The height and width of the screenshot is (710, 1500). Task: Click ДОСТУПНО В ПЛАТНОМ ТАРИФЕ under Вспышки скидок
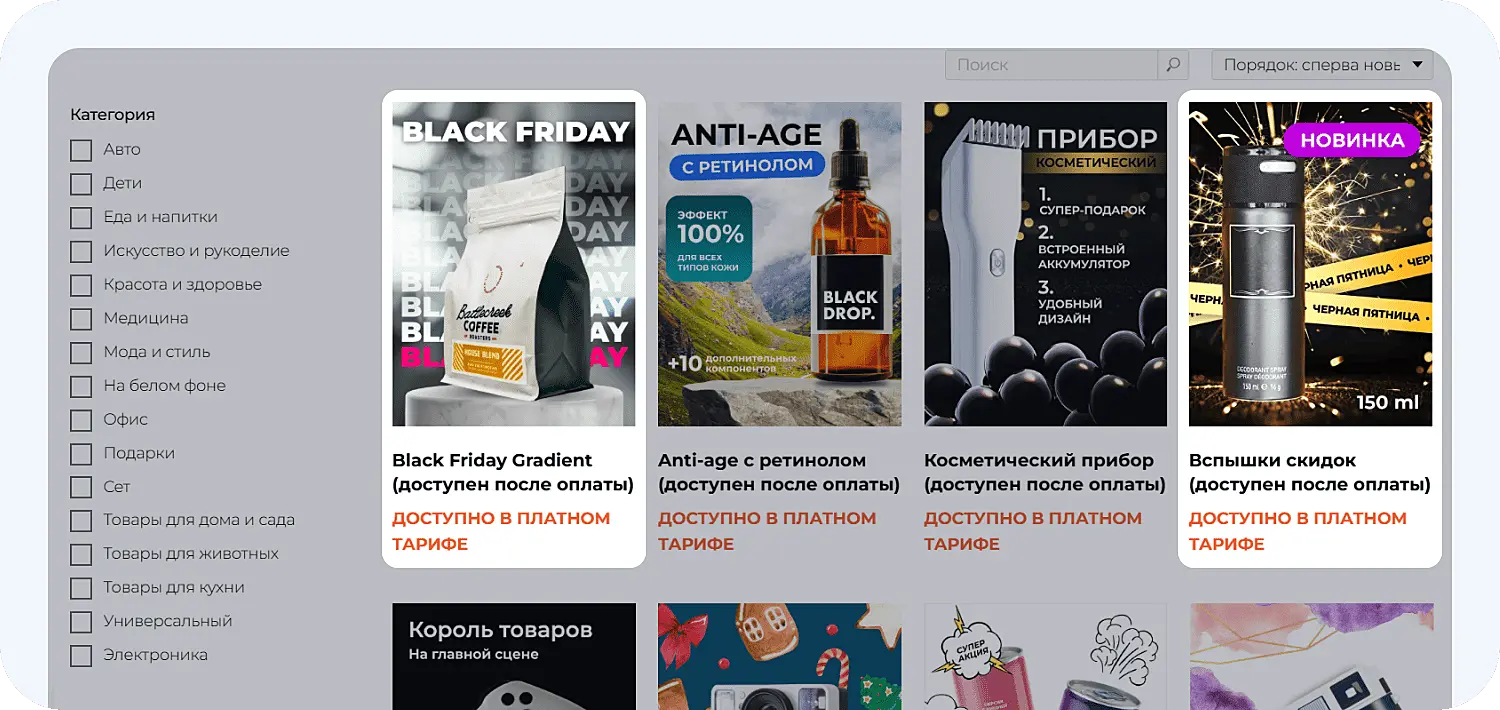click(x=1298, y=531)
